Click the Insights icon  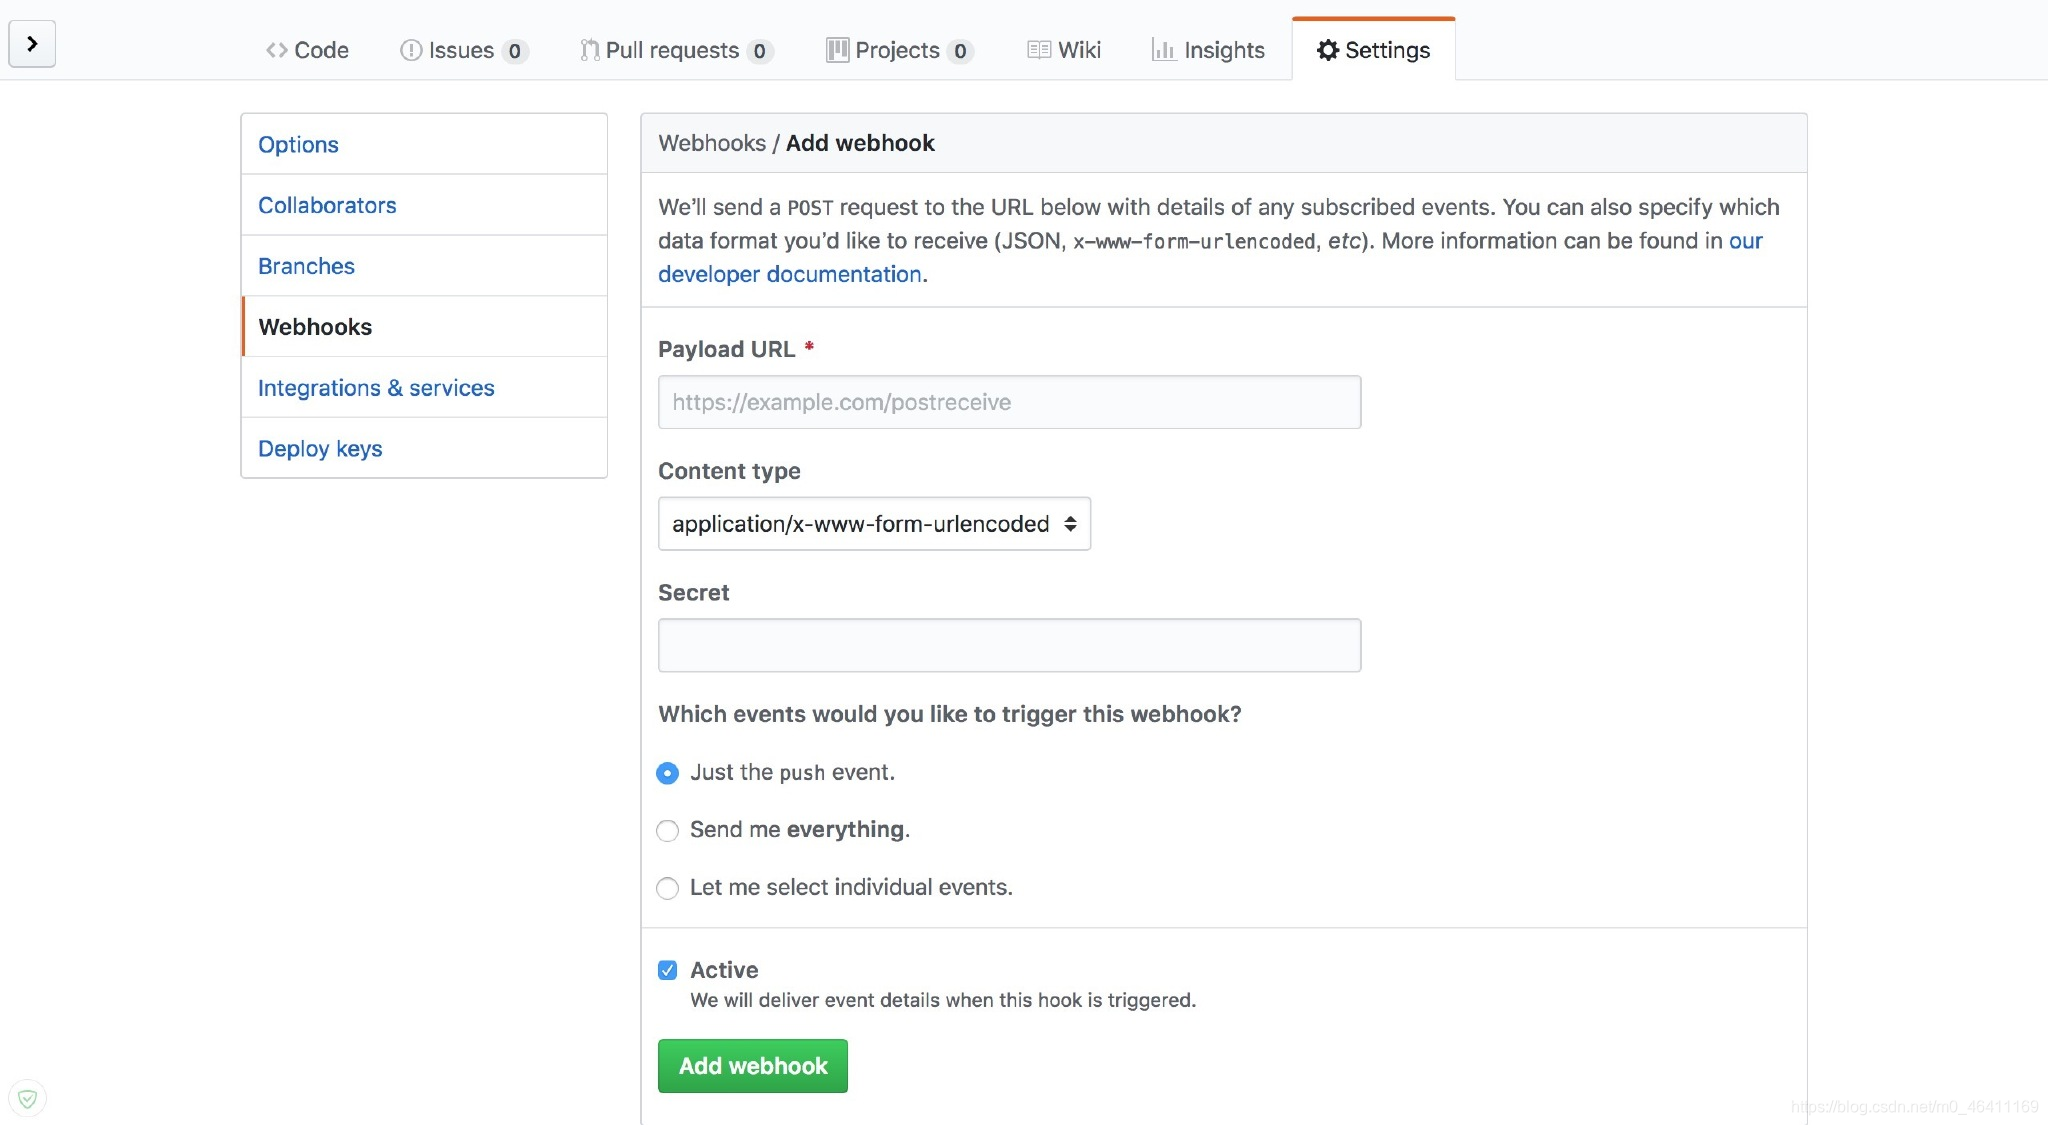pyautogui.click(x=1162, y=48)
